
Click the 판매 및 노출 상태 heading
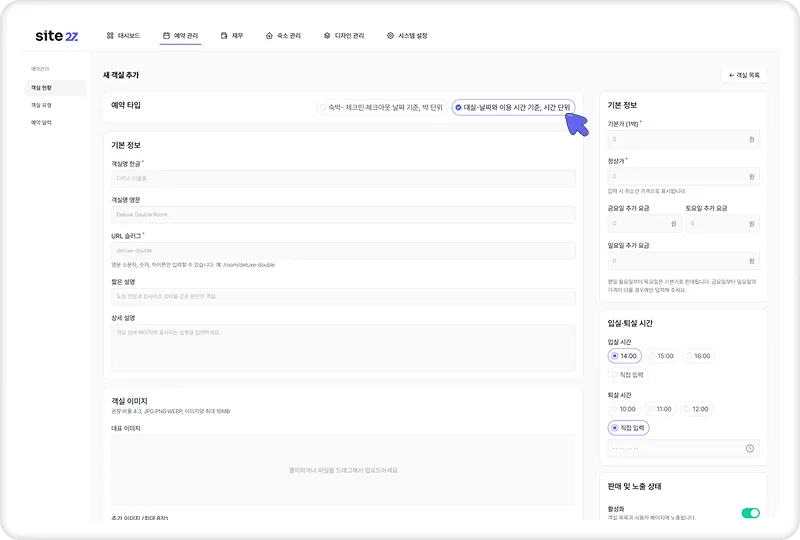[635, 486]
